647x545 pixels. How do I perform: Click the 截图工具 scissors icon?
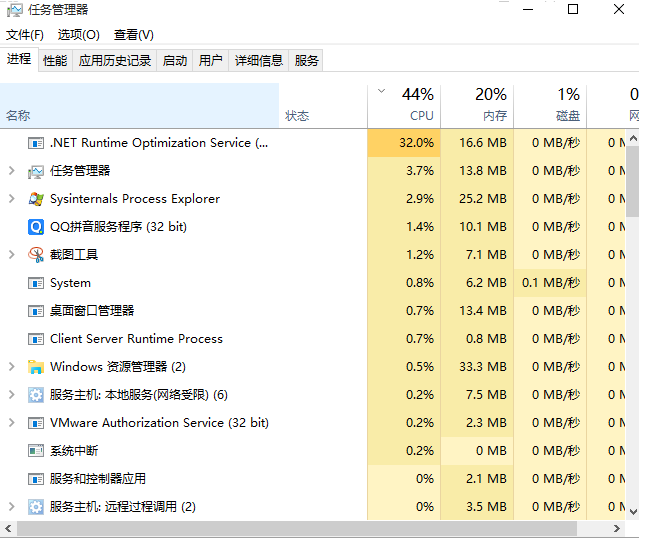click(36, 255)
